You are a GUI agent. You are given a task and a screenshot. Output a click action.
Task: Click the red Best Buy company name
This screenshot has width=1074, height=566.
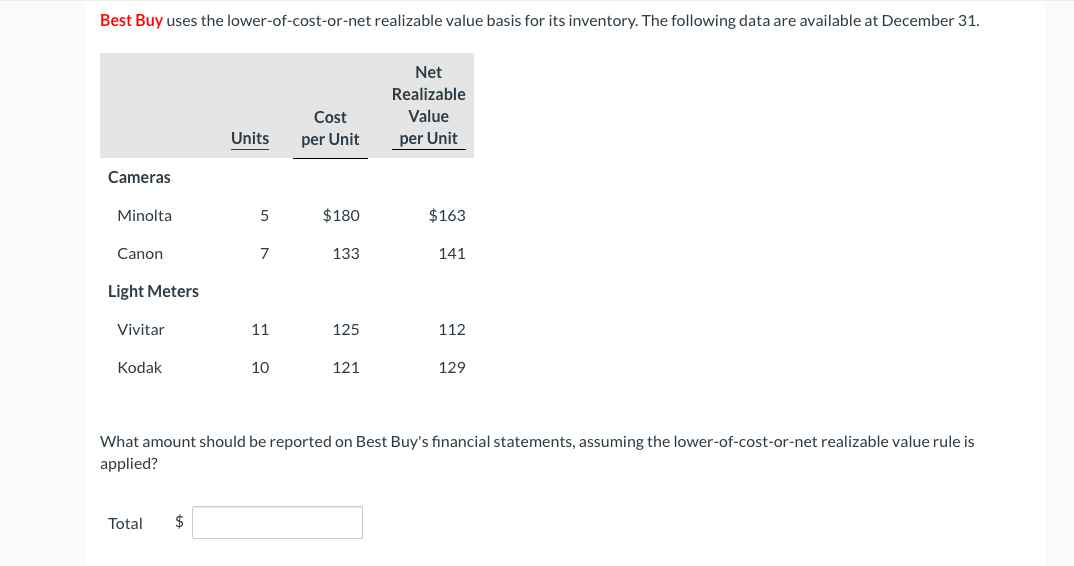click(132, 21)
